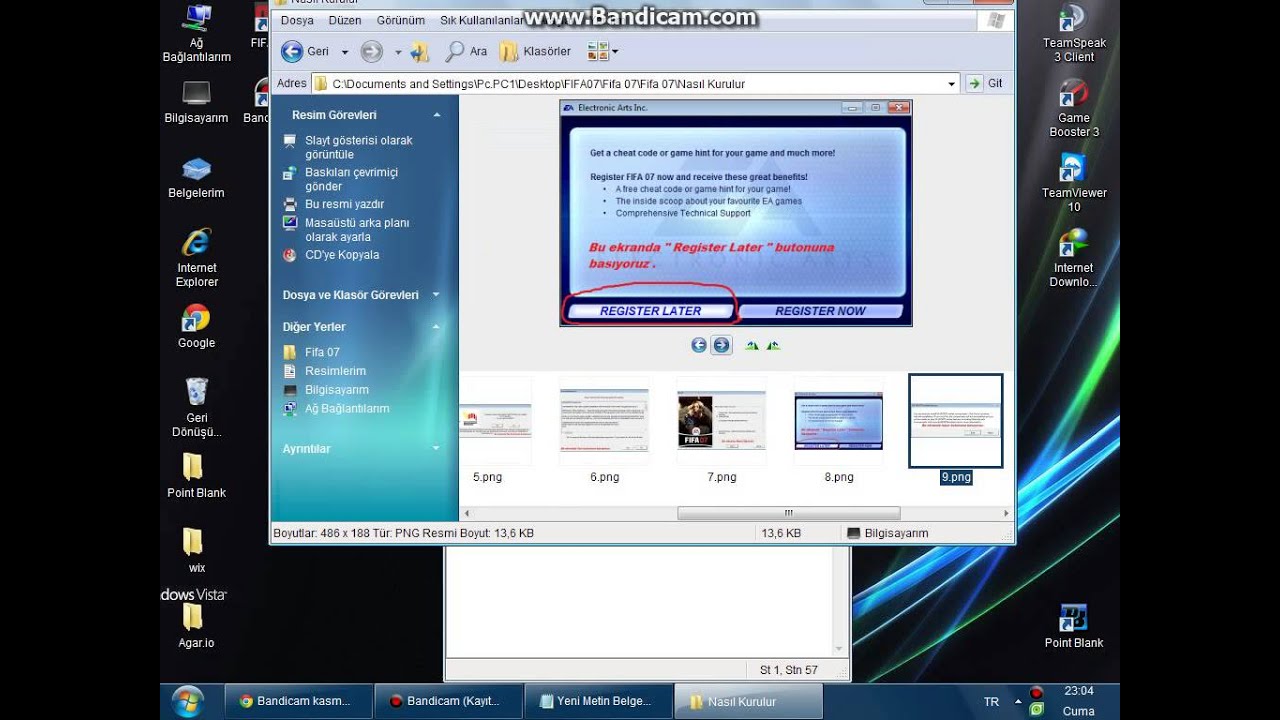The width and height of the screenshot is (1280, 720).
Task: Open Point Blank game shortcut on right
Action: (x=1073, y=626)
